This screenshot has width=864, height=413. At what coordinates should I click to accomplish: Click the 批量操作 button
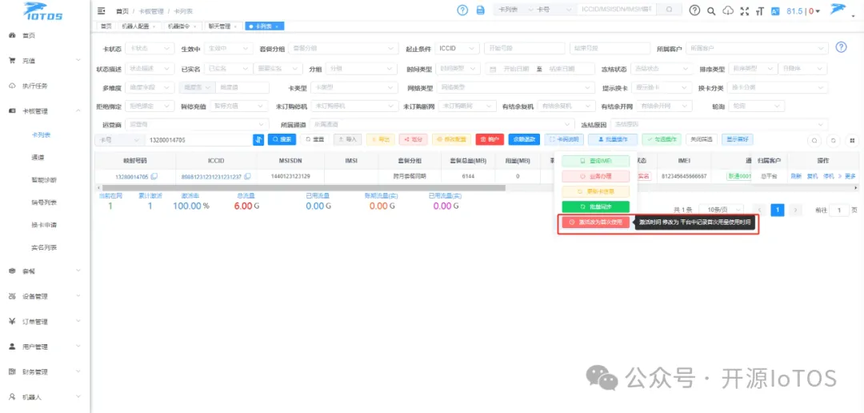pos(613,140)
